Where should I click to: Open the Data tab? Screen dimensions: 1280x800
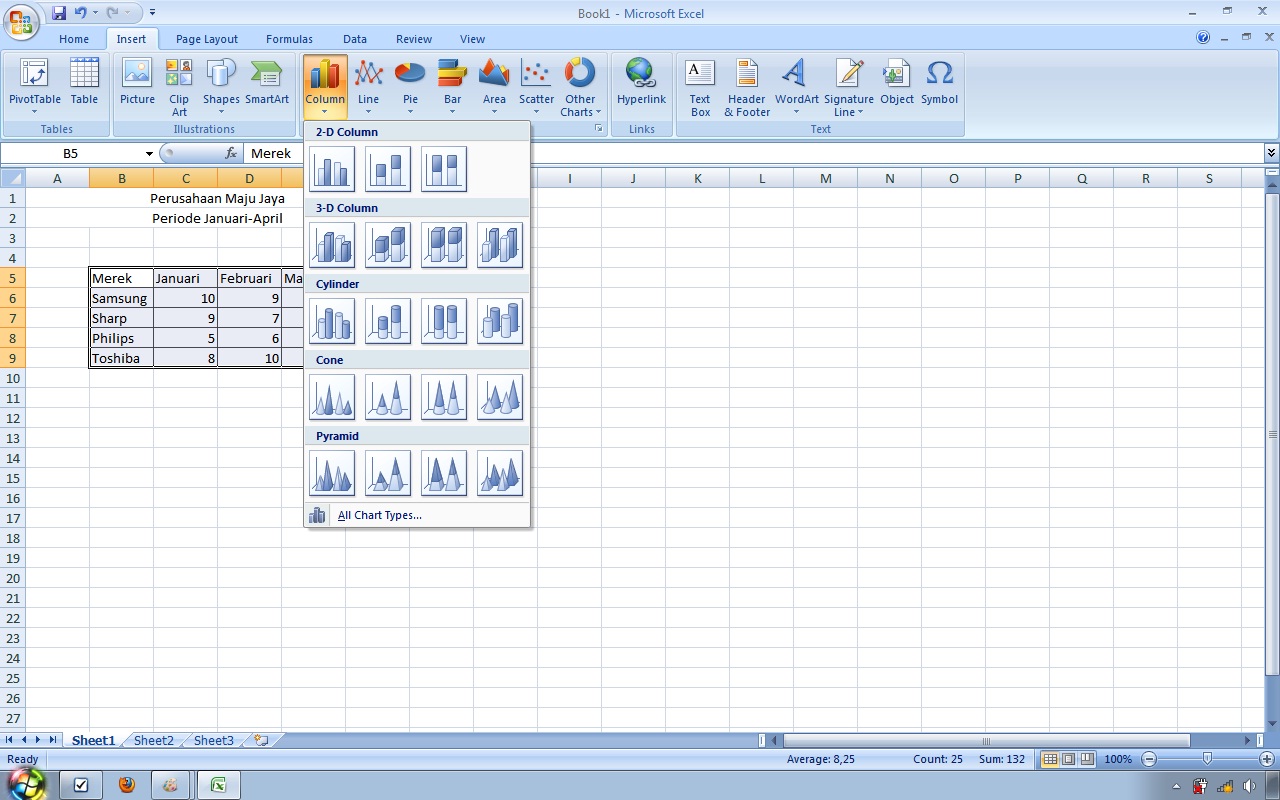pos(355,39)
